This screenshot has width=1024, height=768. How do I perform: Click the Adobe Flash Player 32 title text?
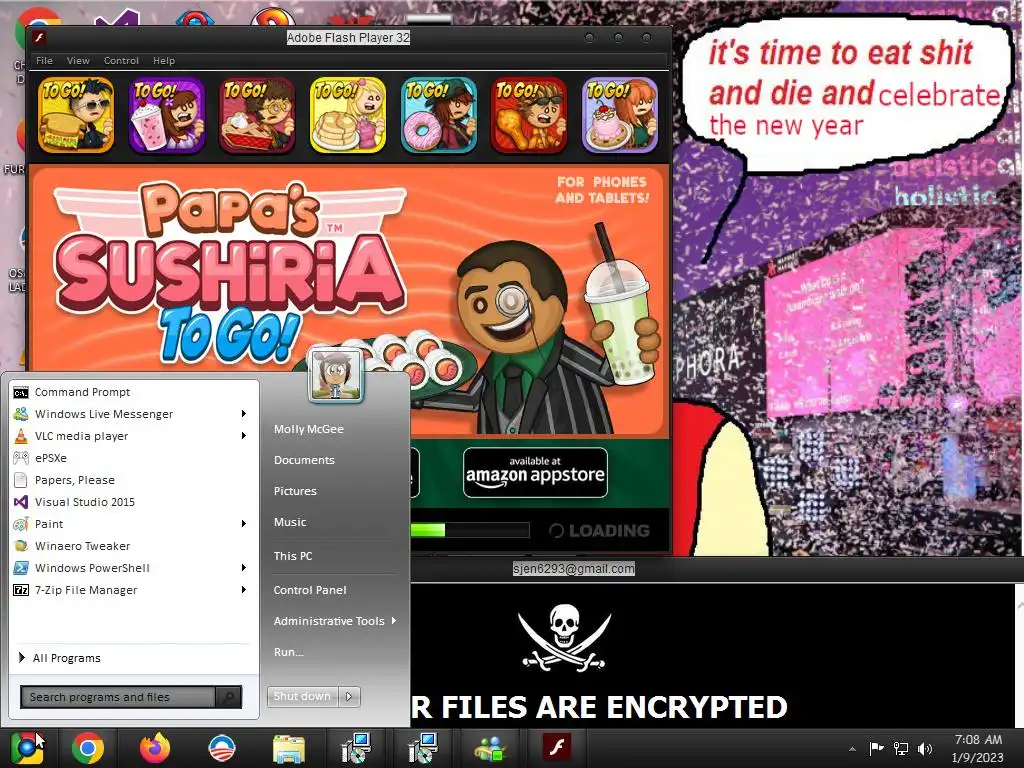348,37
